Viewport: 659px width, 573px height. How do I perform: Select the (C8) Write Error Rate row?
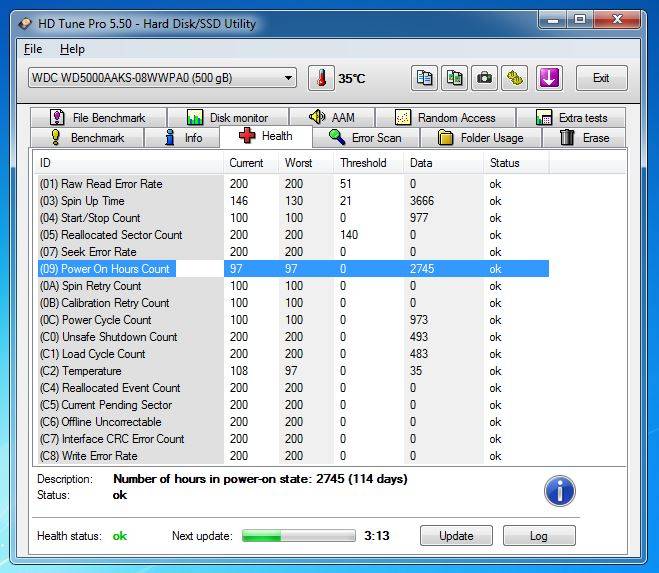click(x=293, y=456)
